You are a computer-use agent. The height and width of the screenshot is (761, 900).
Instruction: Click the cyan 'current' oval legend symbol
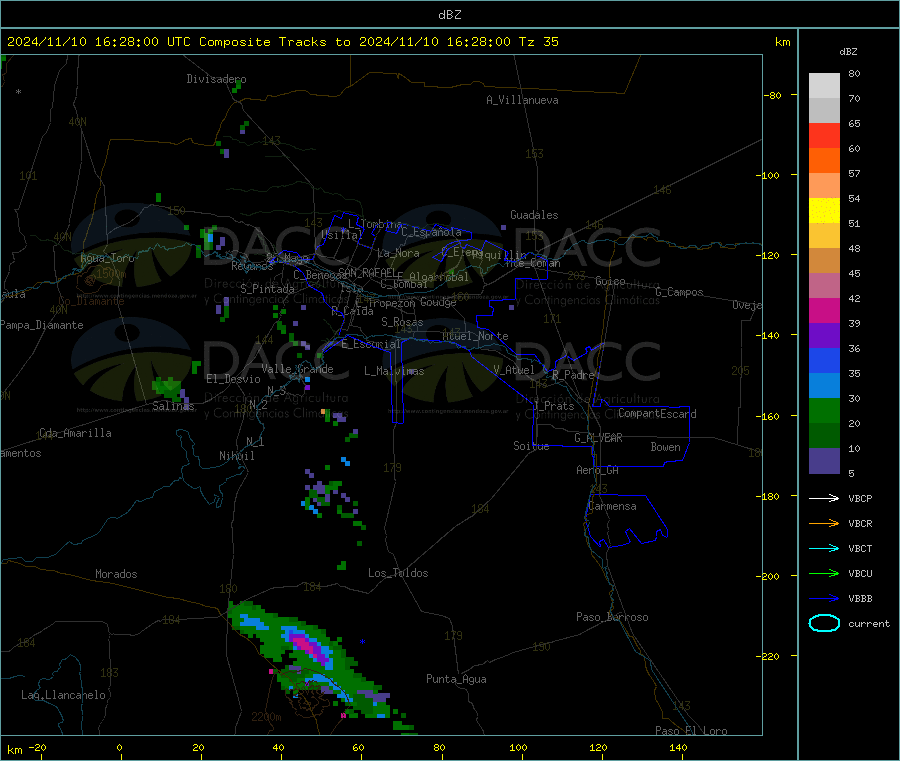pyautogui.click(x=824, y=623)
